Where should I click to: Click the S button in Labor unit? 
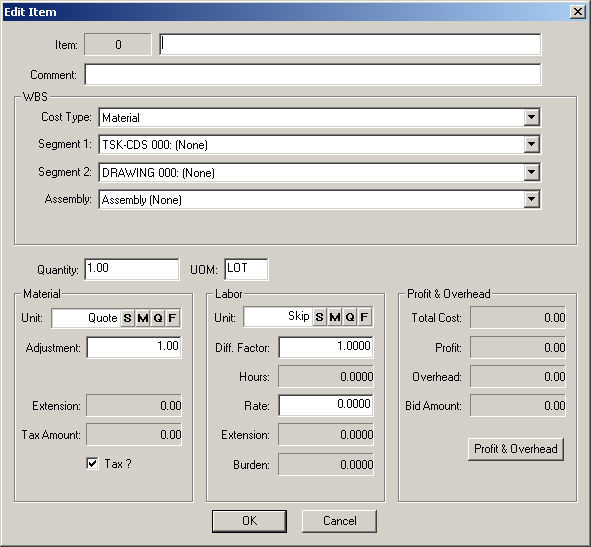(x=320, y=317)
